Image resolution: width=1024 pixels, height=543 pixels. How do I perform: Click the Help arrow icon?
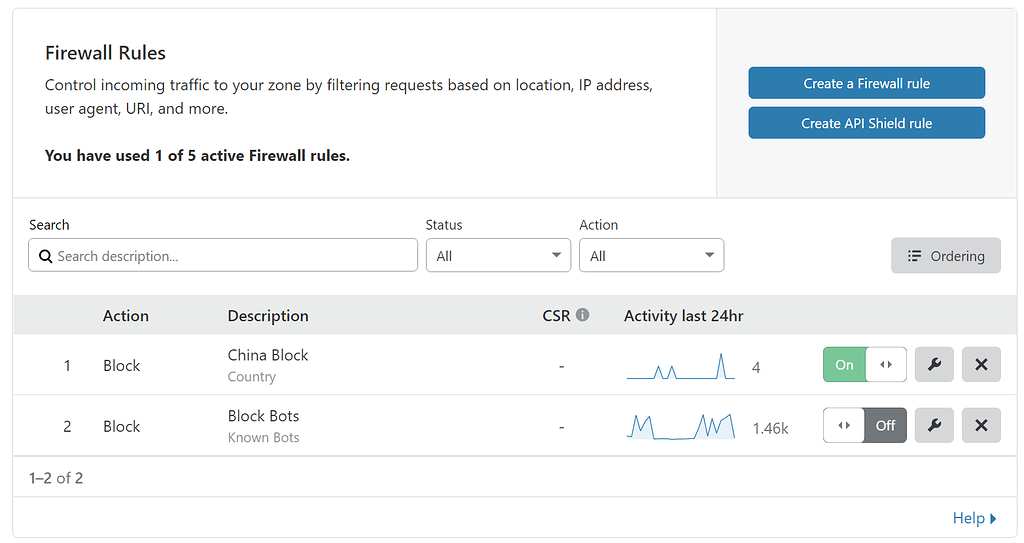click(x=993, y=518)
